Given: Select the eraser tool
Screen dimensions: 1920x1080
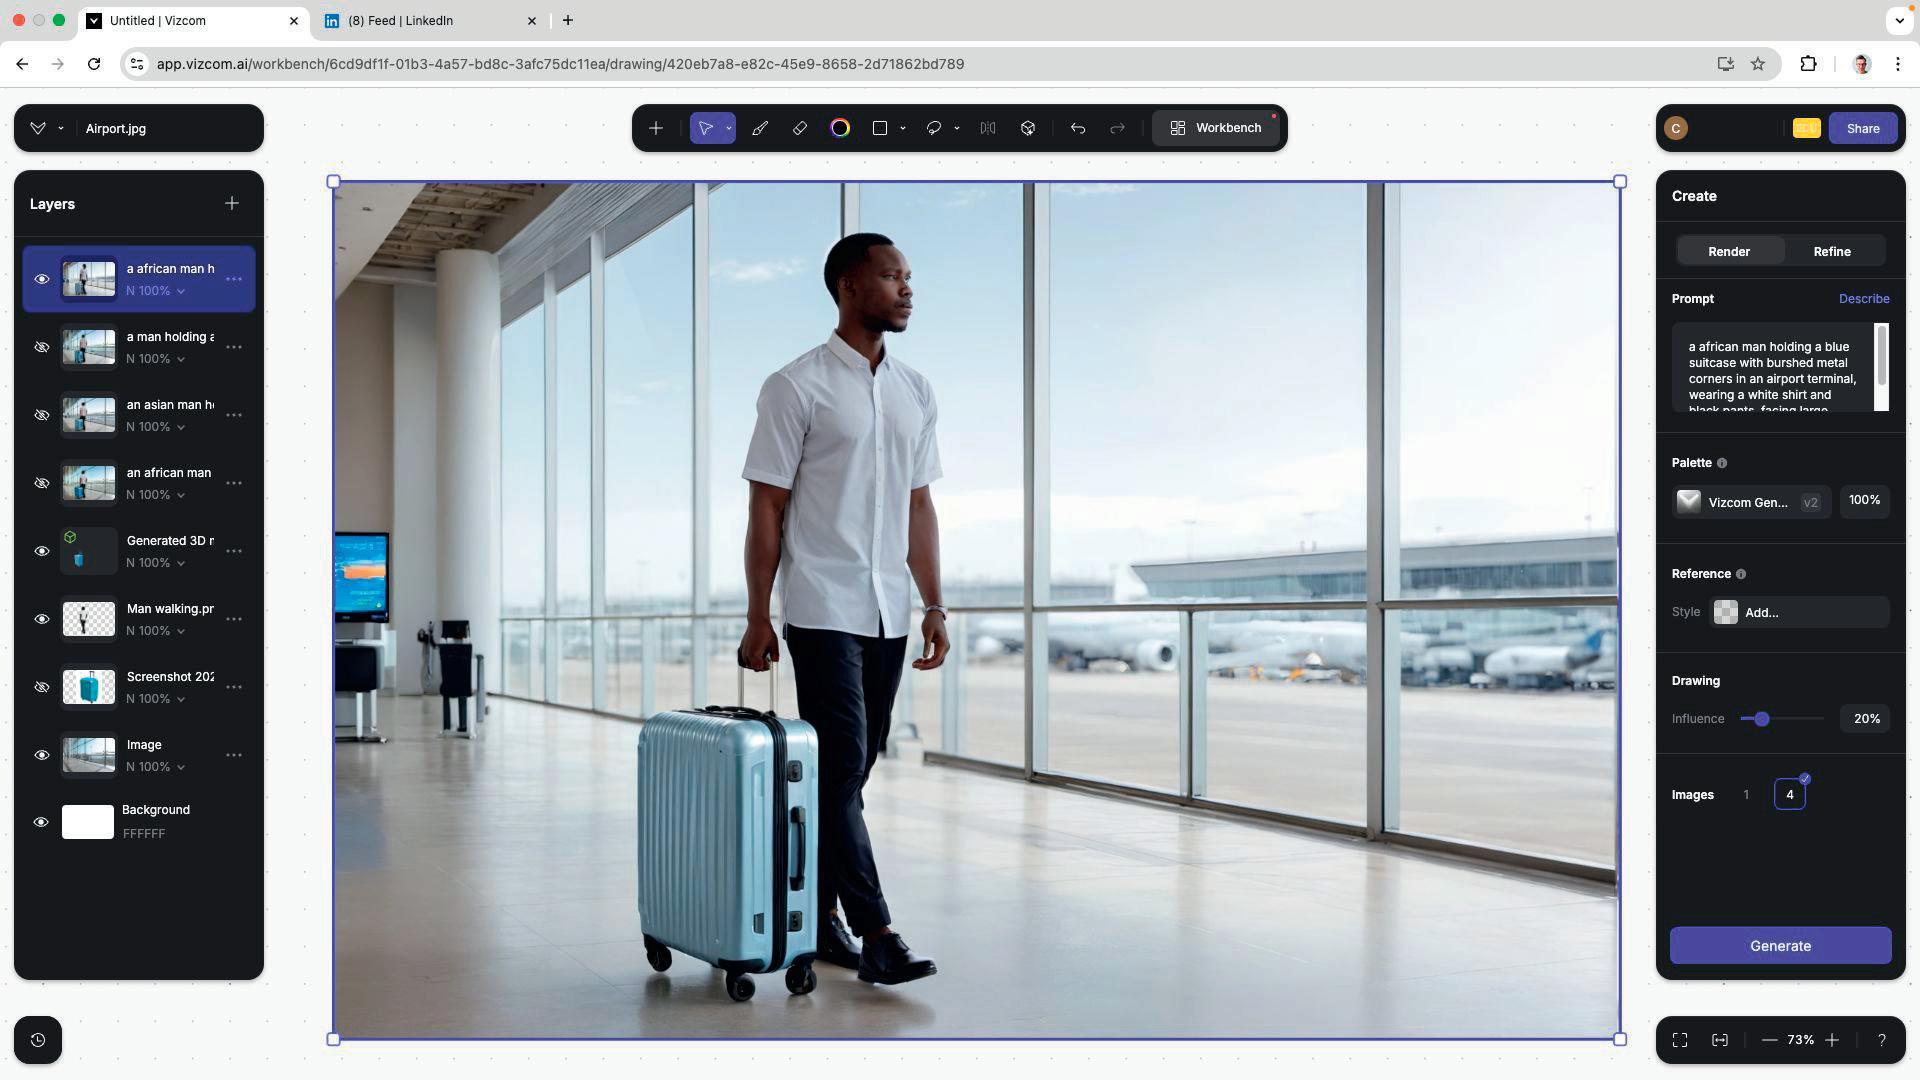Looking at the screenshot, I should 800,128.
